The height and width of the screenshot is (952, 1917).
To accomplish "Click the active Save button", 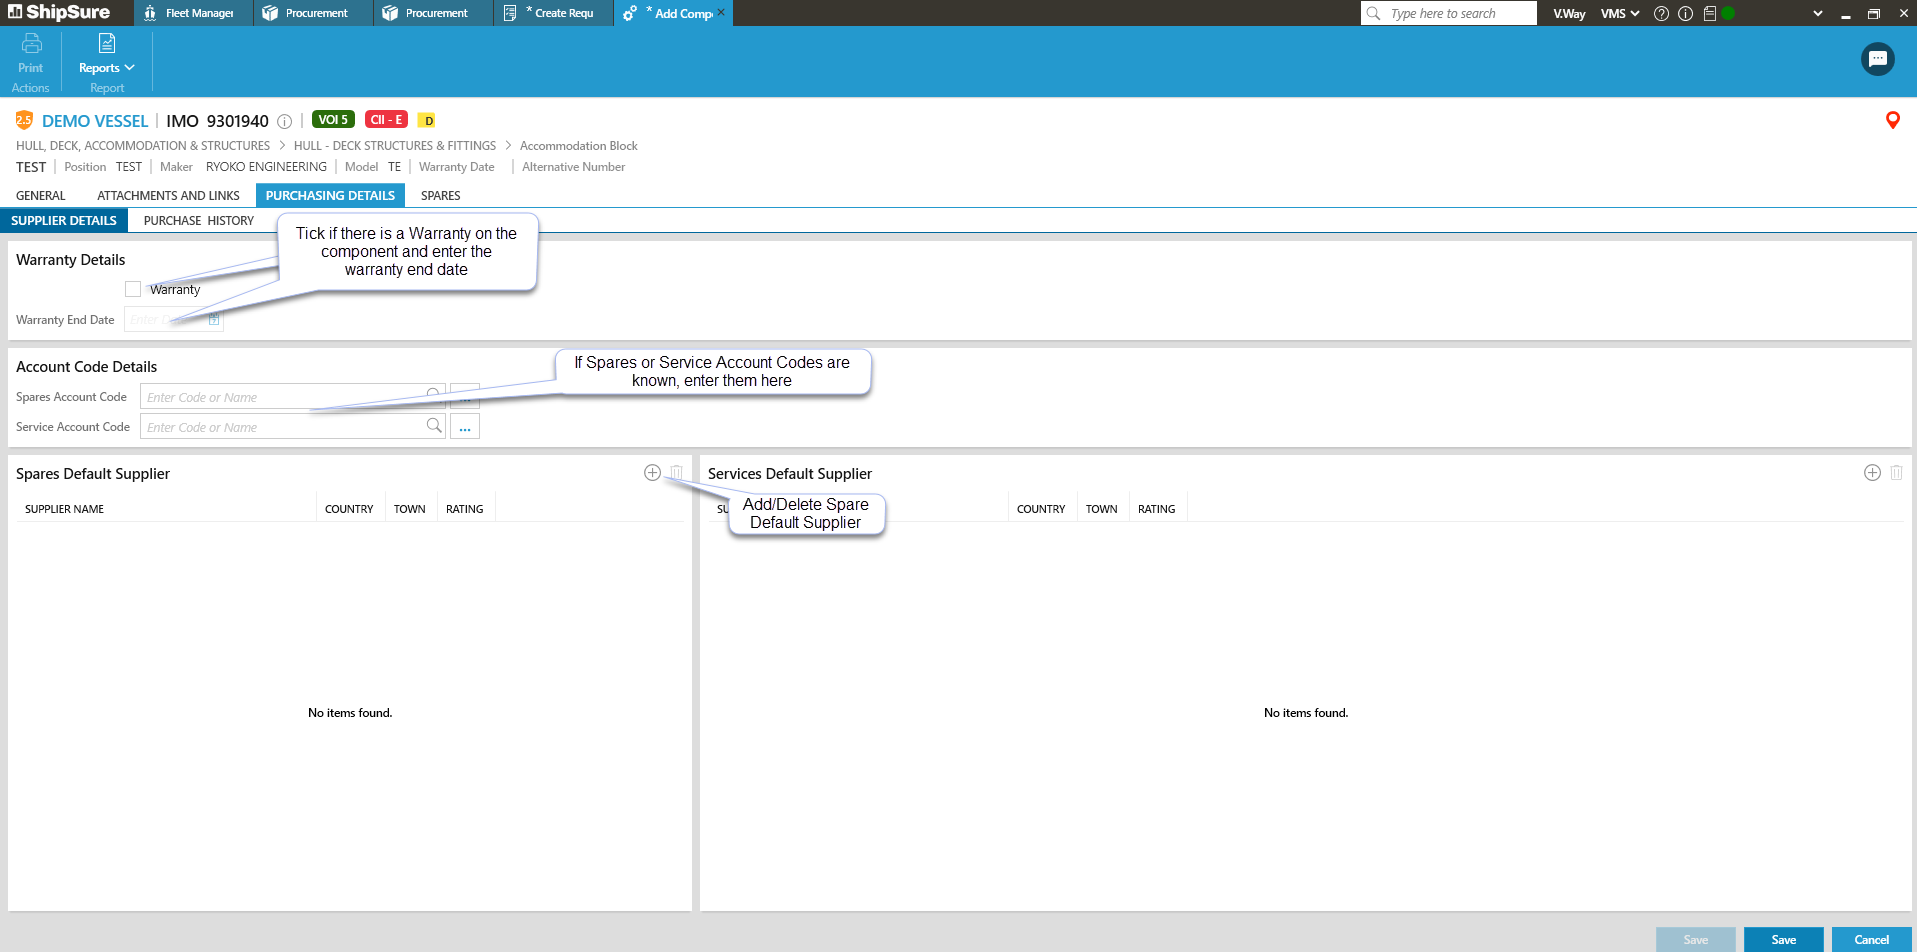I will pyautogui.click(x=1783, y=940).
